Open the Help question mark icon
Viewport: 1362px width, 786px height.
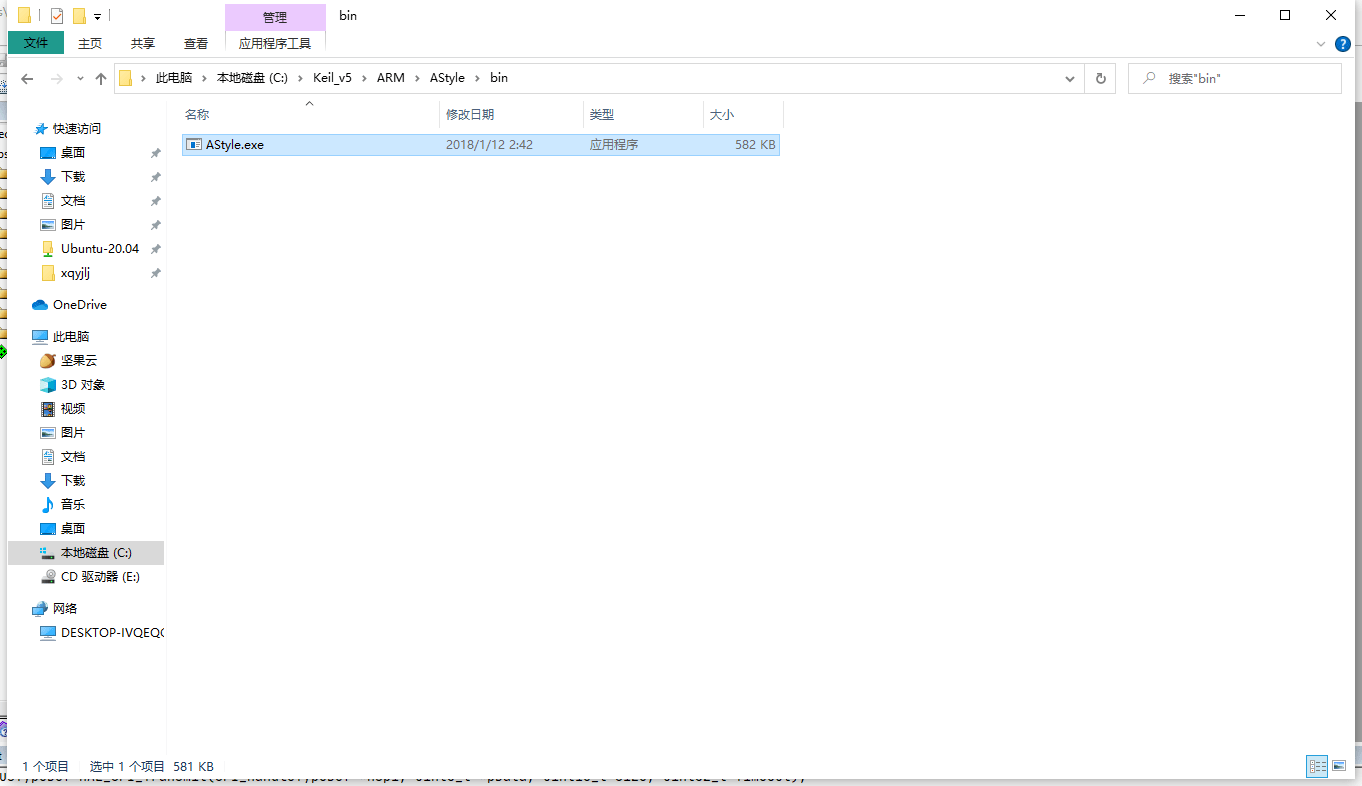[x=1343, y=44]
